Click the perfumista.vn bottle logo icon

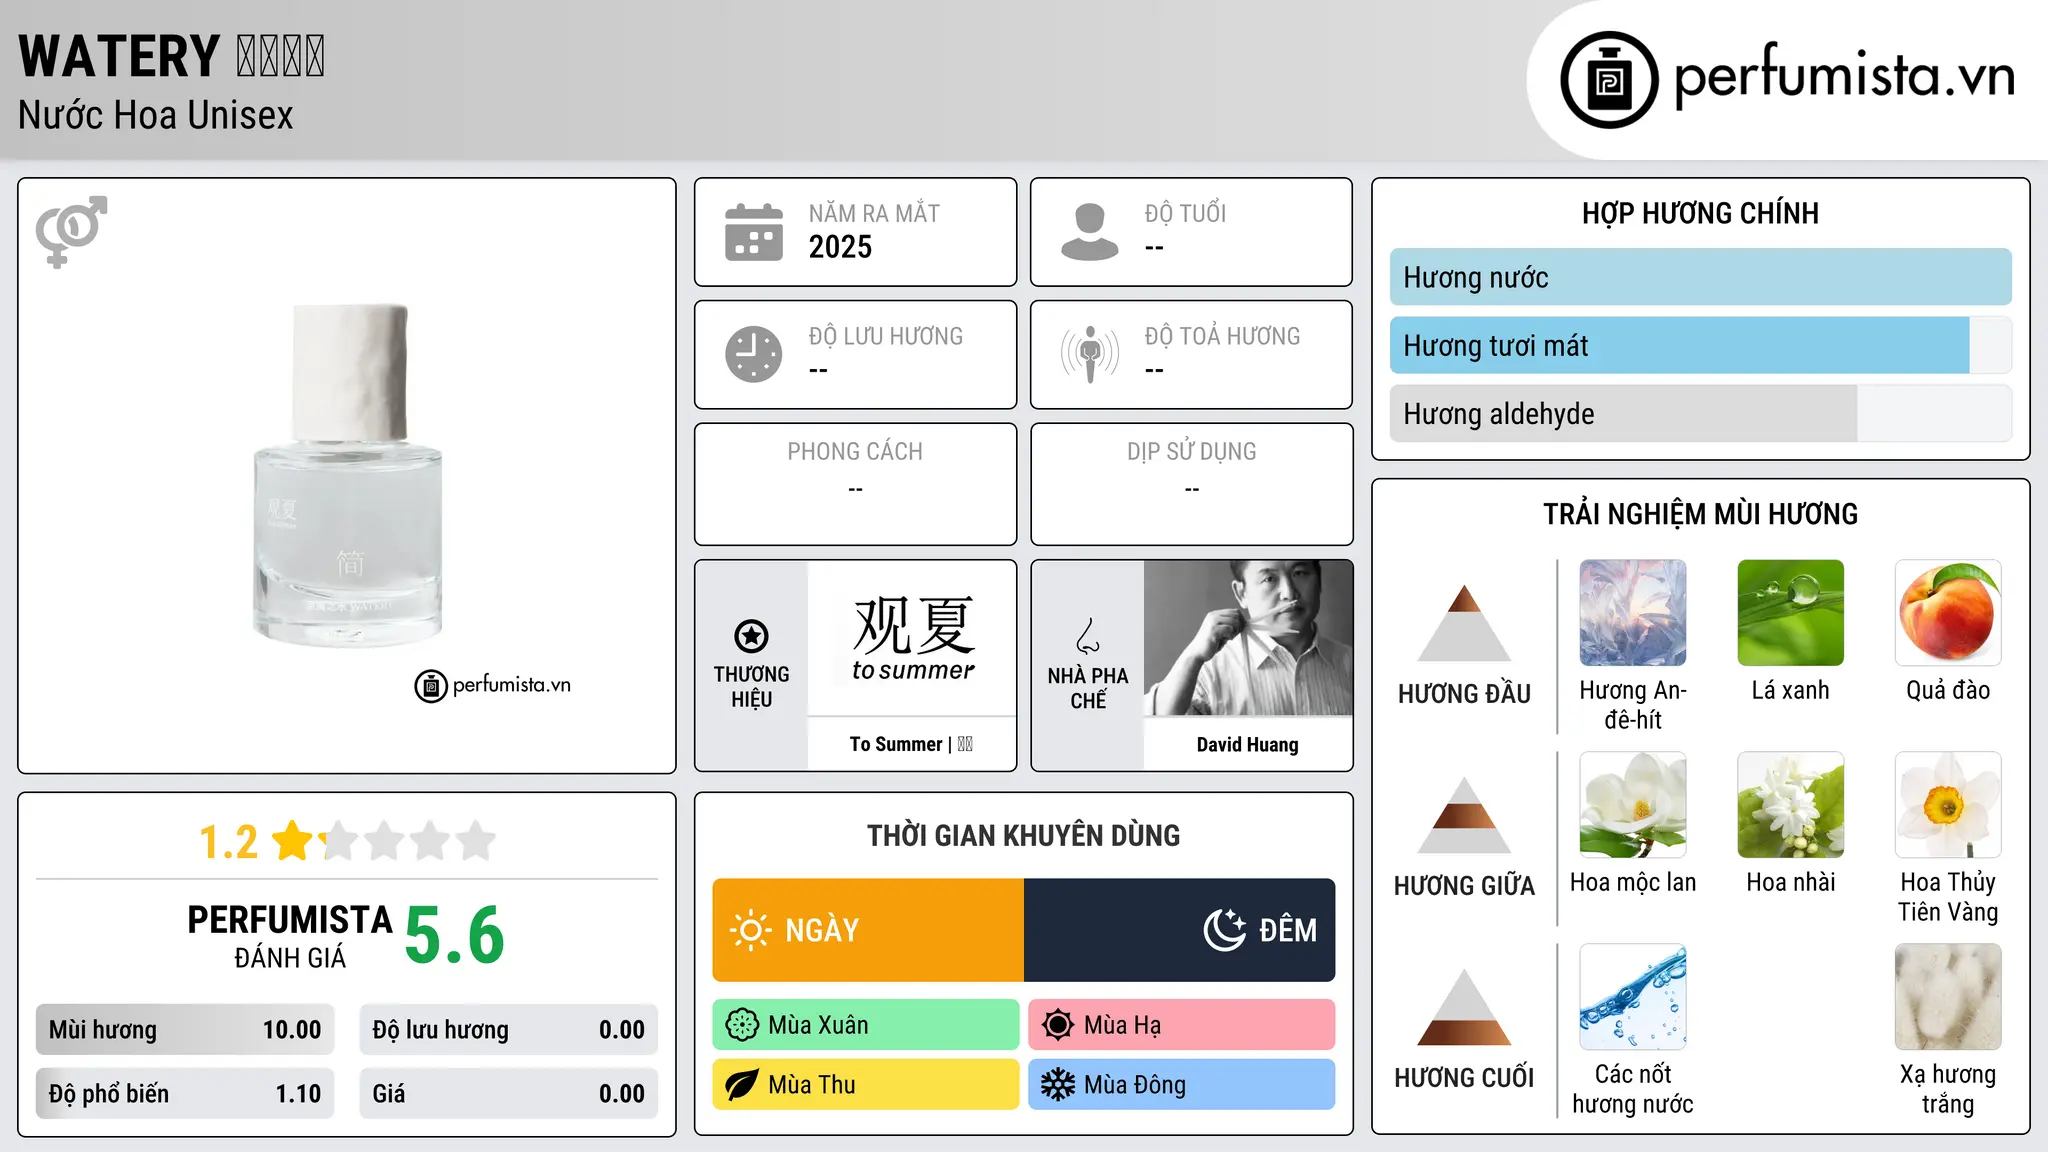click(x=1609, y=80)
